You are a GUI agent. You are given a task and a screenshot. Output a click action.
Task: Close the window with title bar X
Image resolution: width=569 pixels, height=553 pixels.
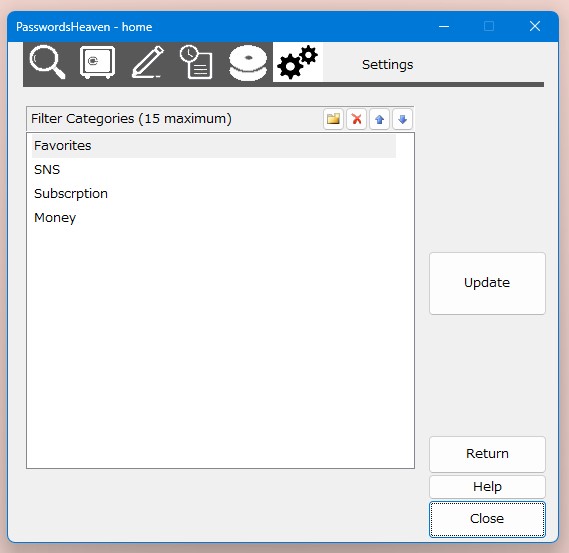[x=535, y=26]
